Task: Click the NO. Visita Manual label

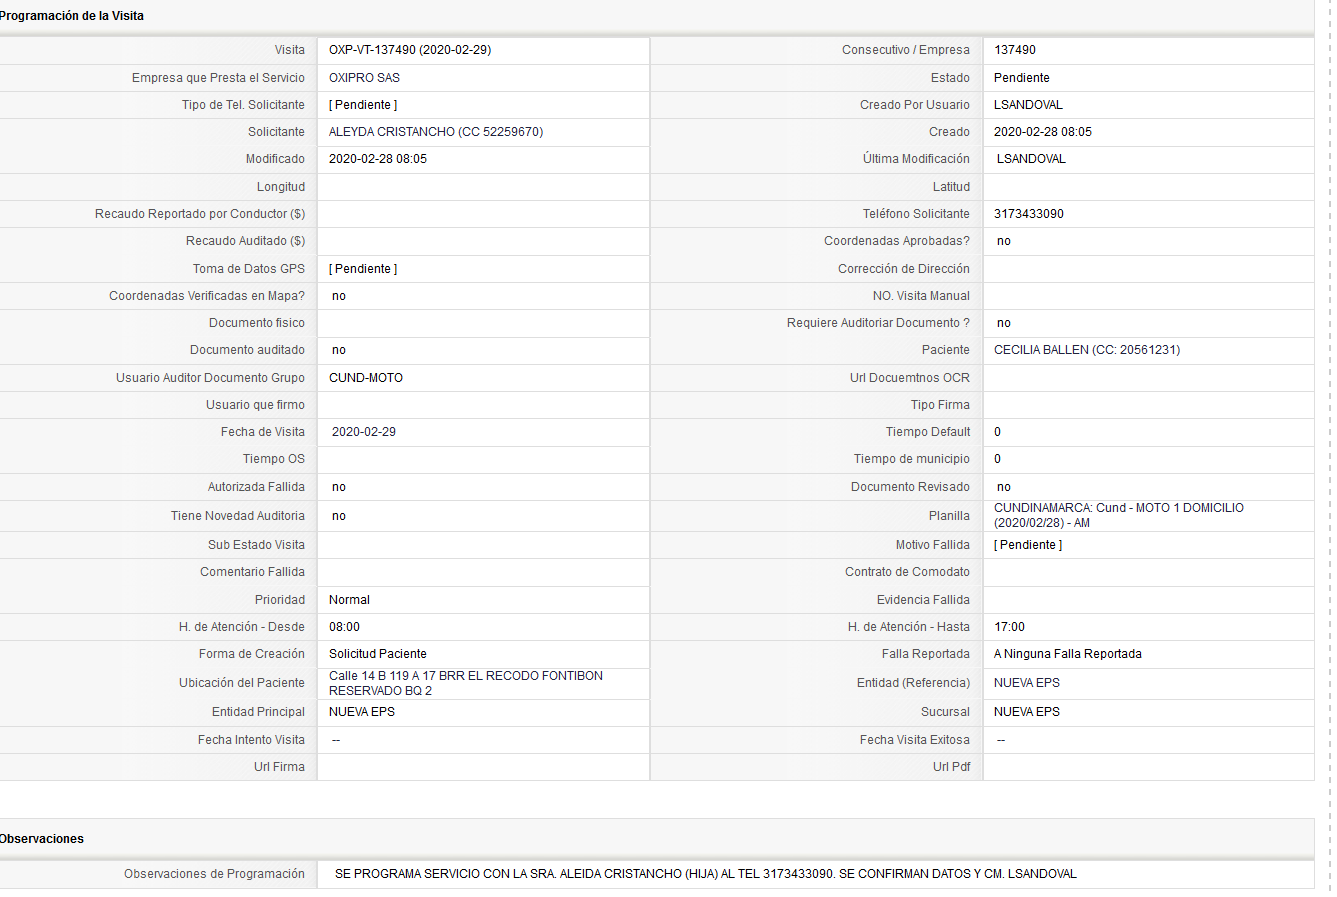Action: (921, 296)
